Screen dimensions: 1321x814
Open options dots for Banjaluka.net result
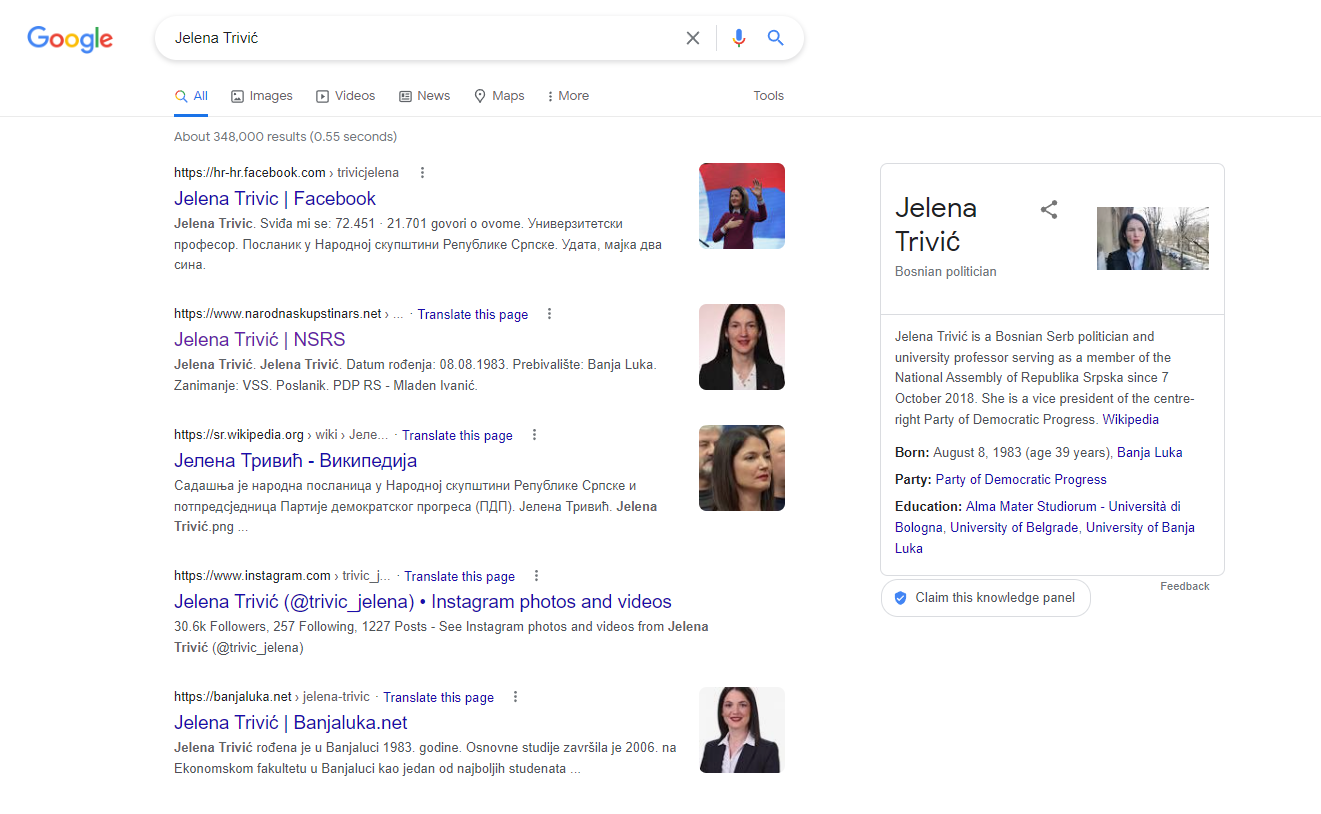coord(515,697)
